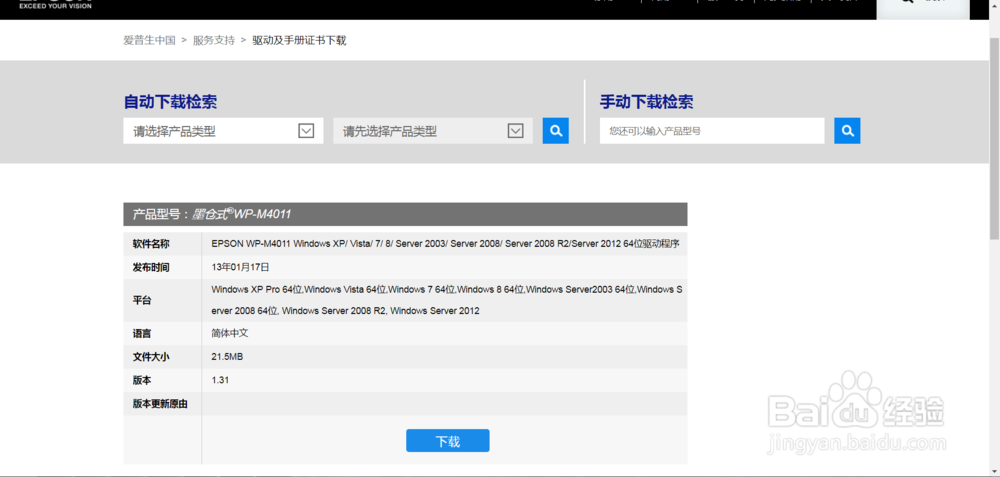Click the manual download search magnifier button
This screenshot has width=1000, height=477.
[x=847, y=131]
